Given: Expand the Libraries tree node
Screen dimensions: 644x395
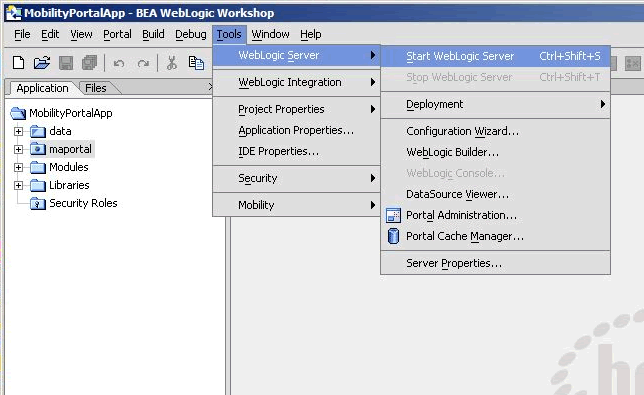Looking at the screenshot, I should 18,185.
